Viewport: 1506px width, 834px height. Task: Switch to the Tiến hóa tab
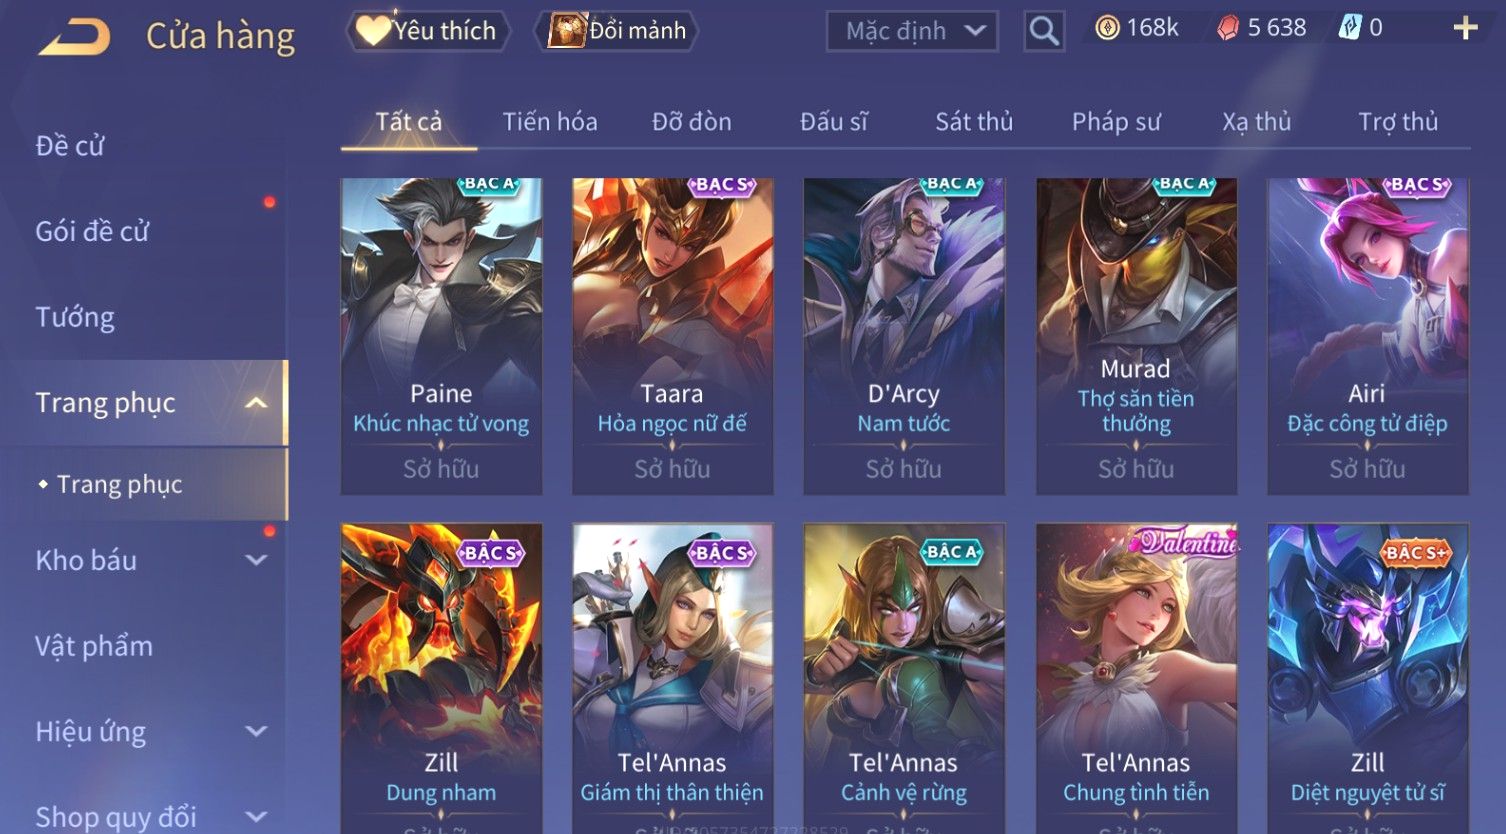pyautogui.click(x=550, y=122)
